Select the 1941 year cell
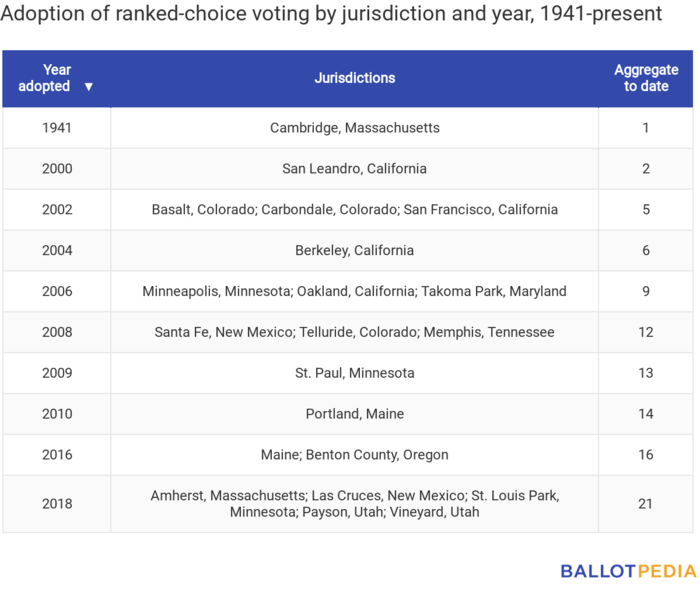Screen dimensions: 700x613 pos(57,128)
